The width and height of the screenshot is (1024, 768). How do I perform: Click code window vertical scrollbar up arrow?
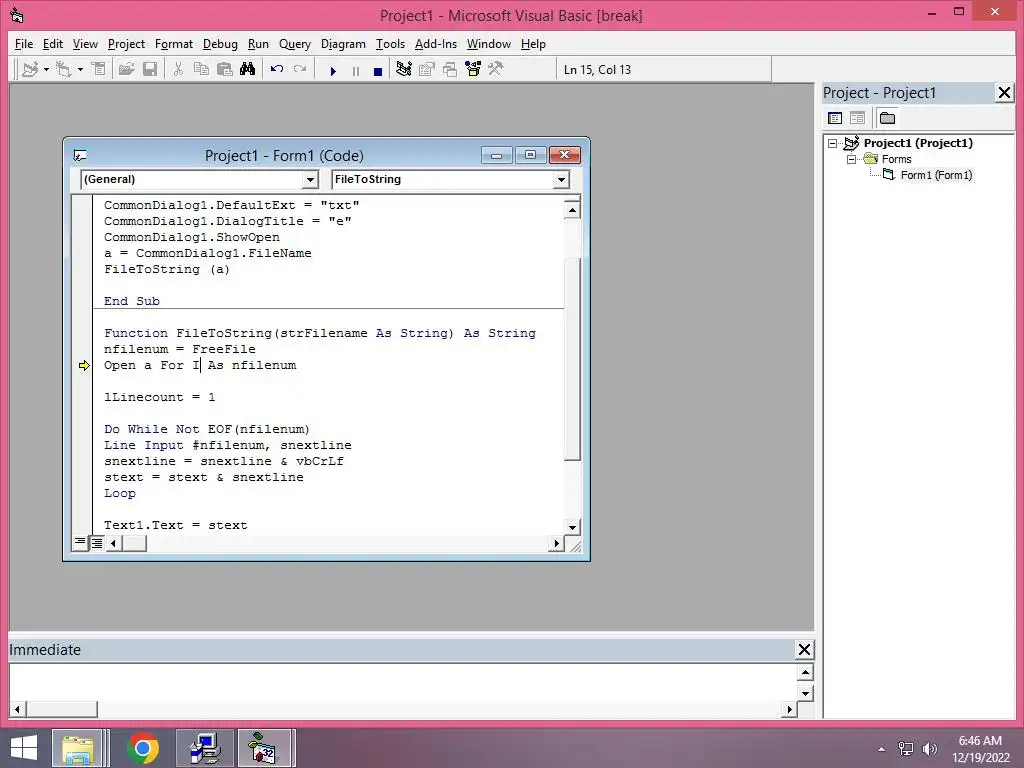tap(572, 210)
